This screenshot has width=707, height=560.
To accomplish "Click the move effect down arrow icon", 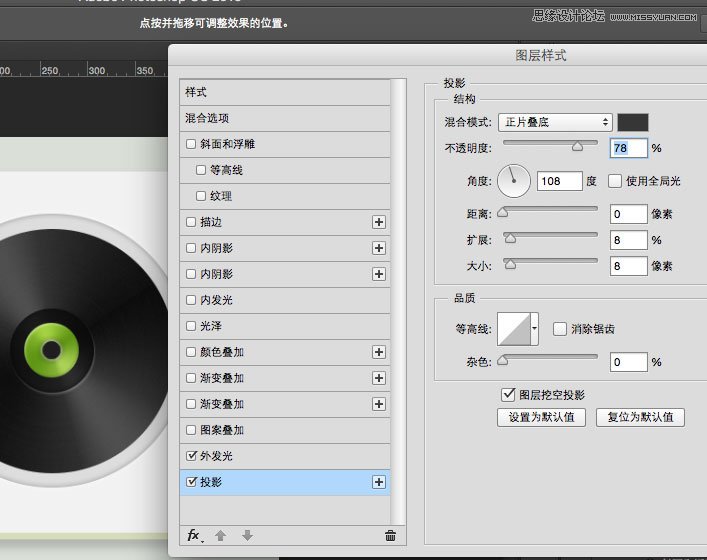I will tap(248, 536).
